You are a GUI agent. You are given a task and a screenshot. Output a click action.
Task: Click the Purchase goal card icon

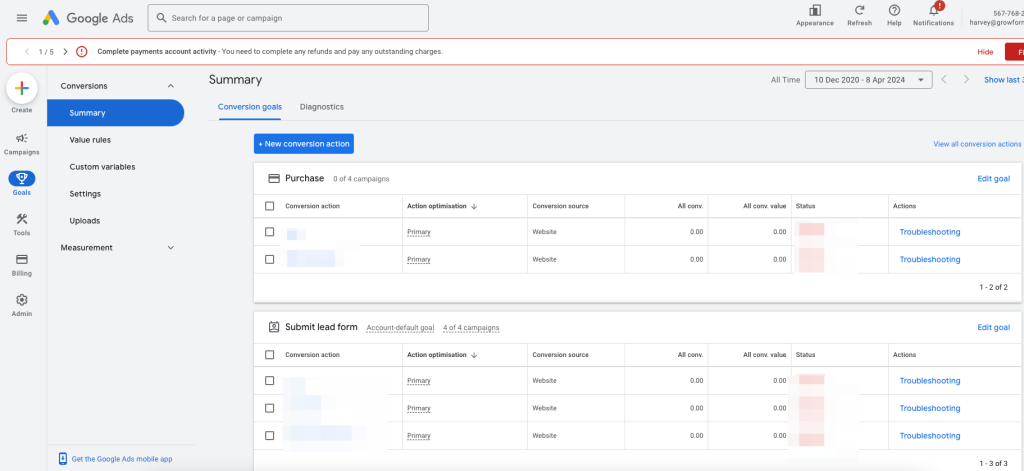274,178
